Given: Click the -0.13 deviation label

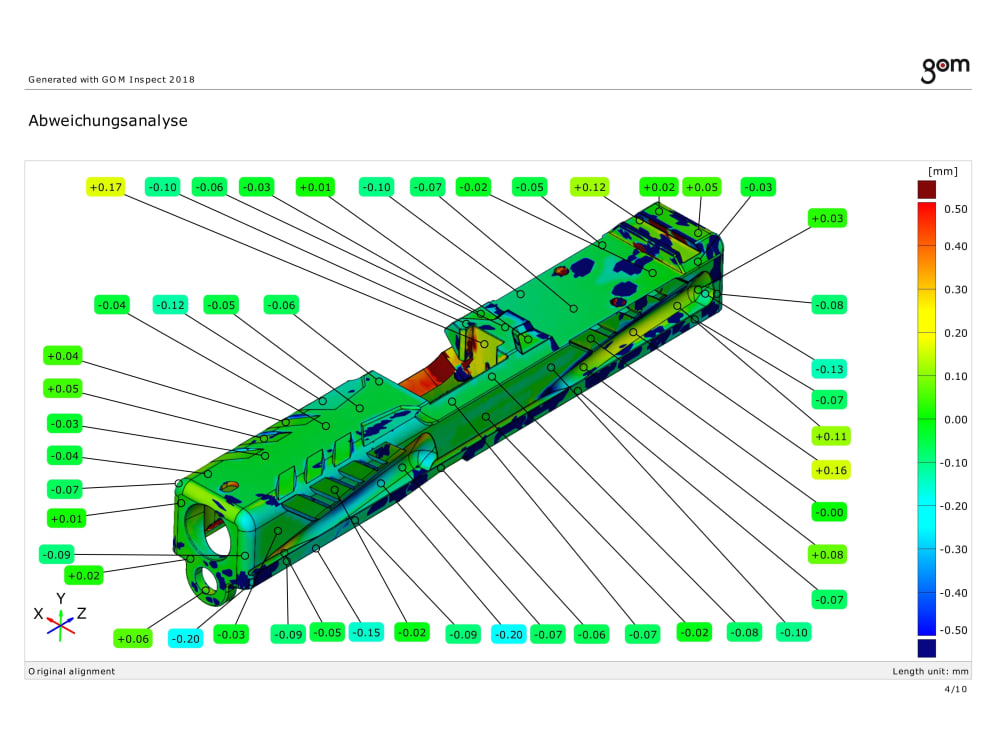Looking at the screenshot, I should tap(829, 369).
